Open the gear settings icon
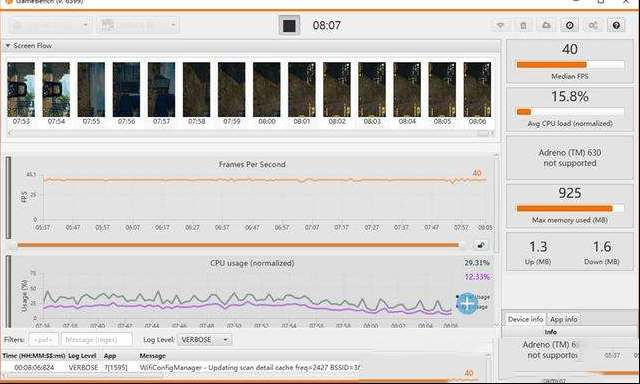 pyautogui.click(x=593, y=25)
